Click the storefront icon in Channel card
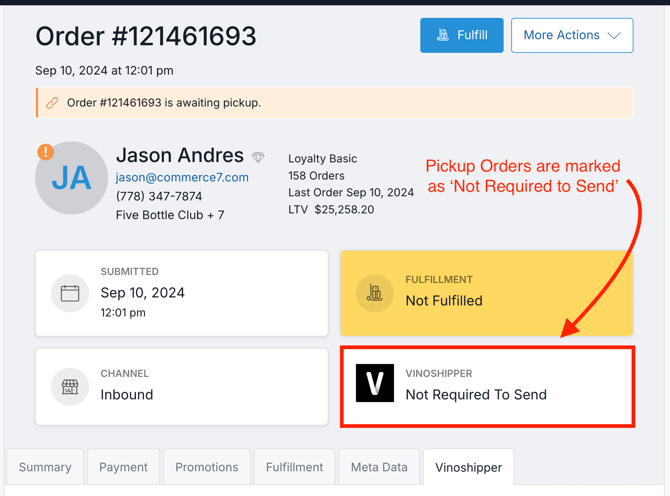 click(70, 387)
